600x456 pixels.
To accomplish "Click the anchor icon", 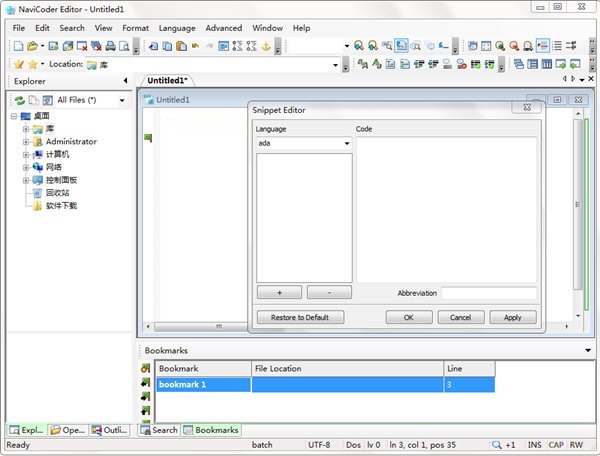I will pos(266,46).
